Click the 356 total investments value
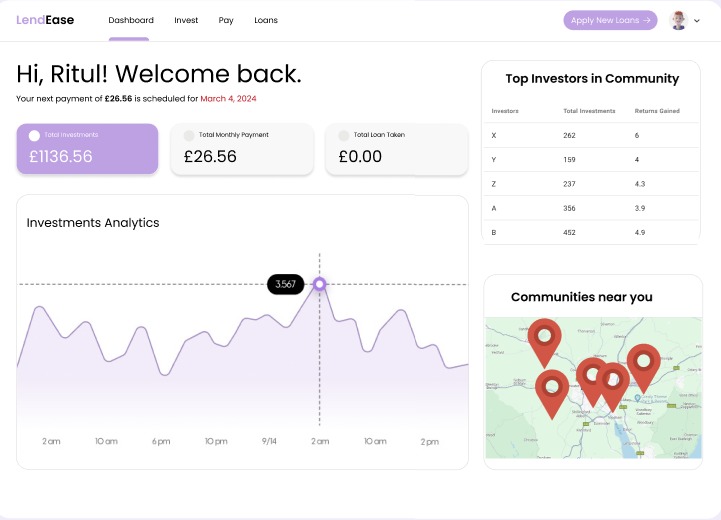This screenshot has height=520, width=721. tap(569, 208)
